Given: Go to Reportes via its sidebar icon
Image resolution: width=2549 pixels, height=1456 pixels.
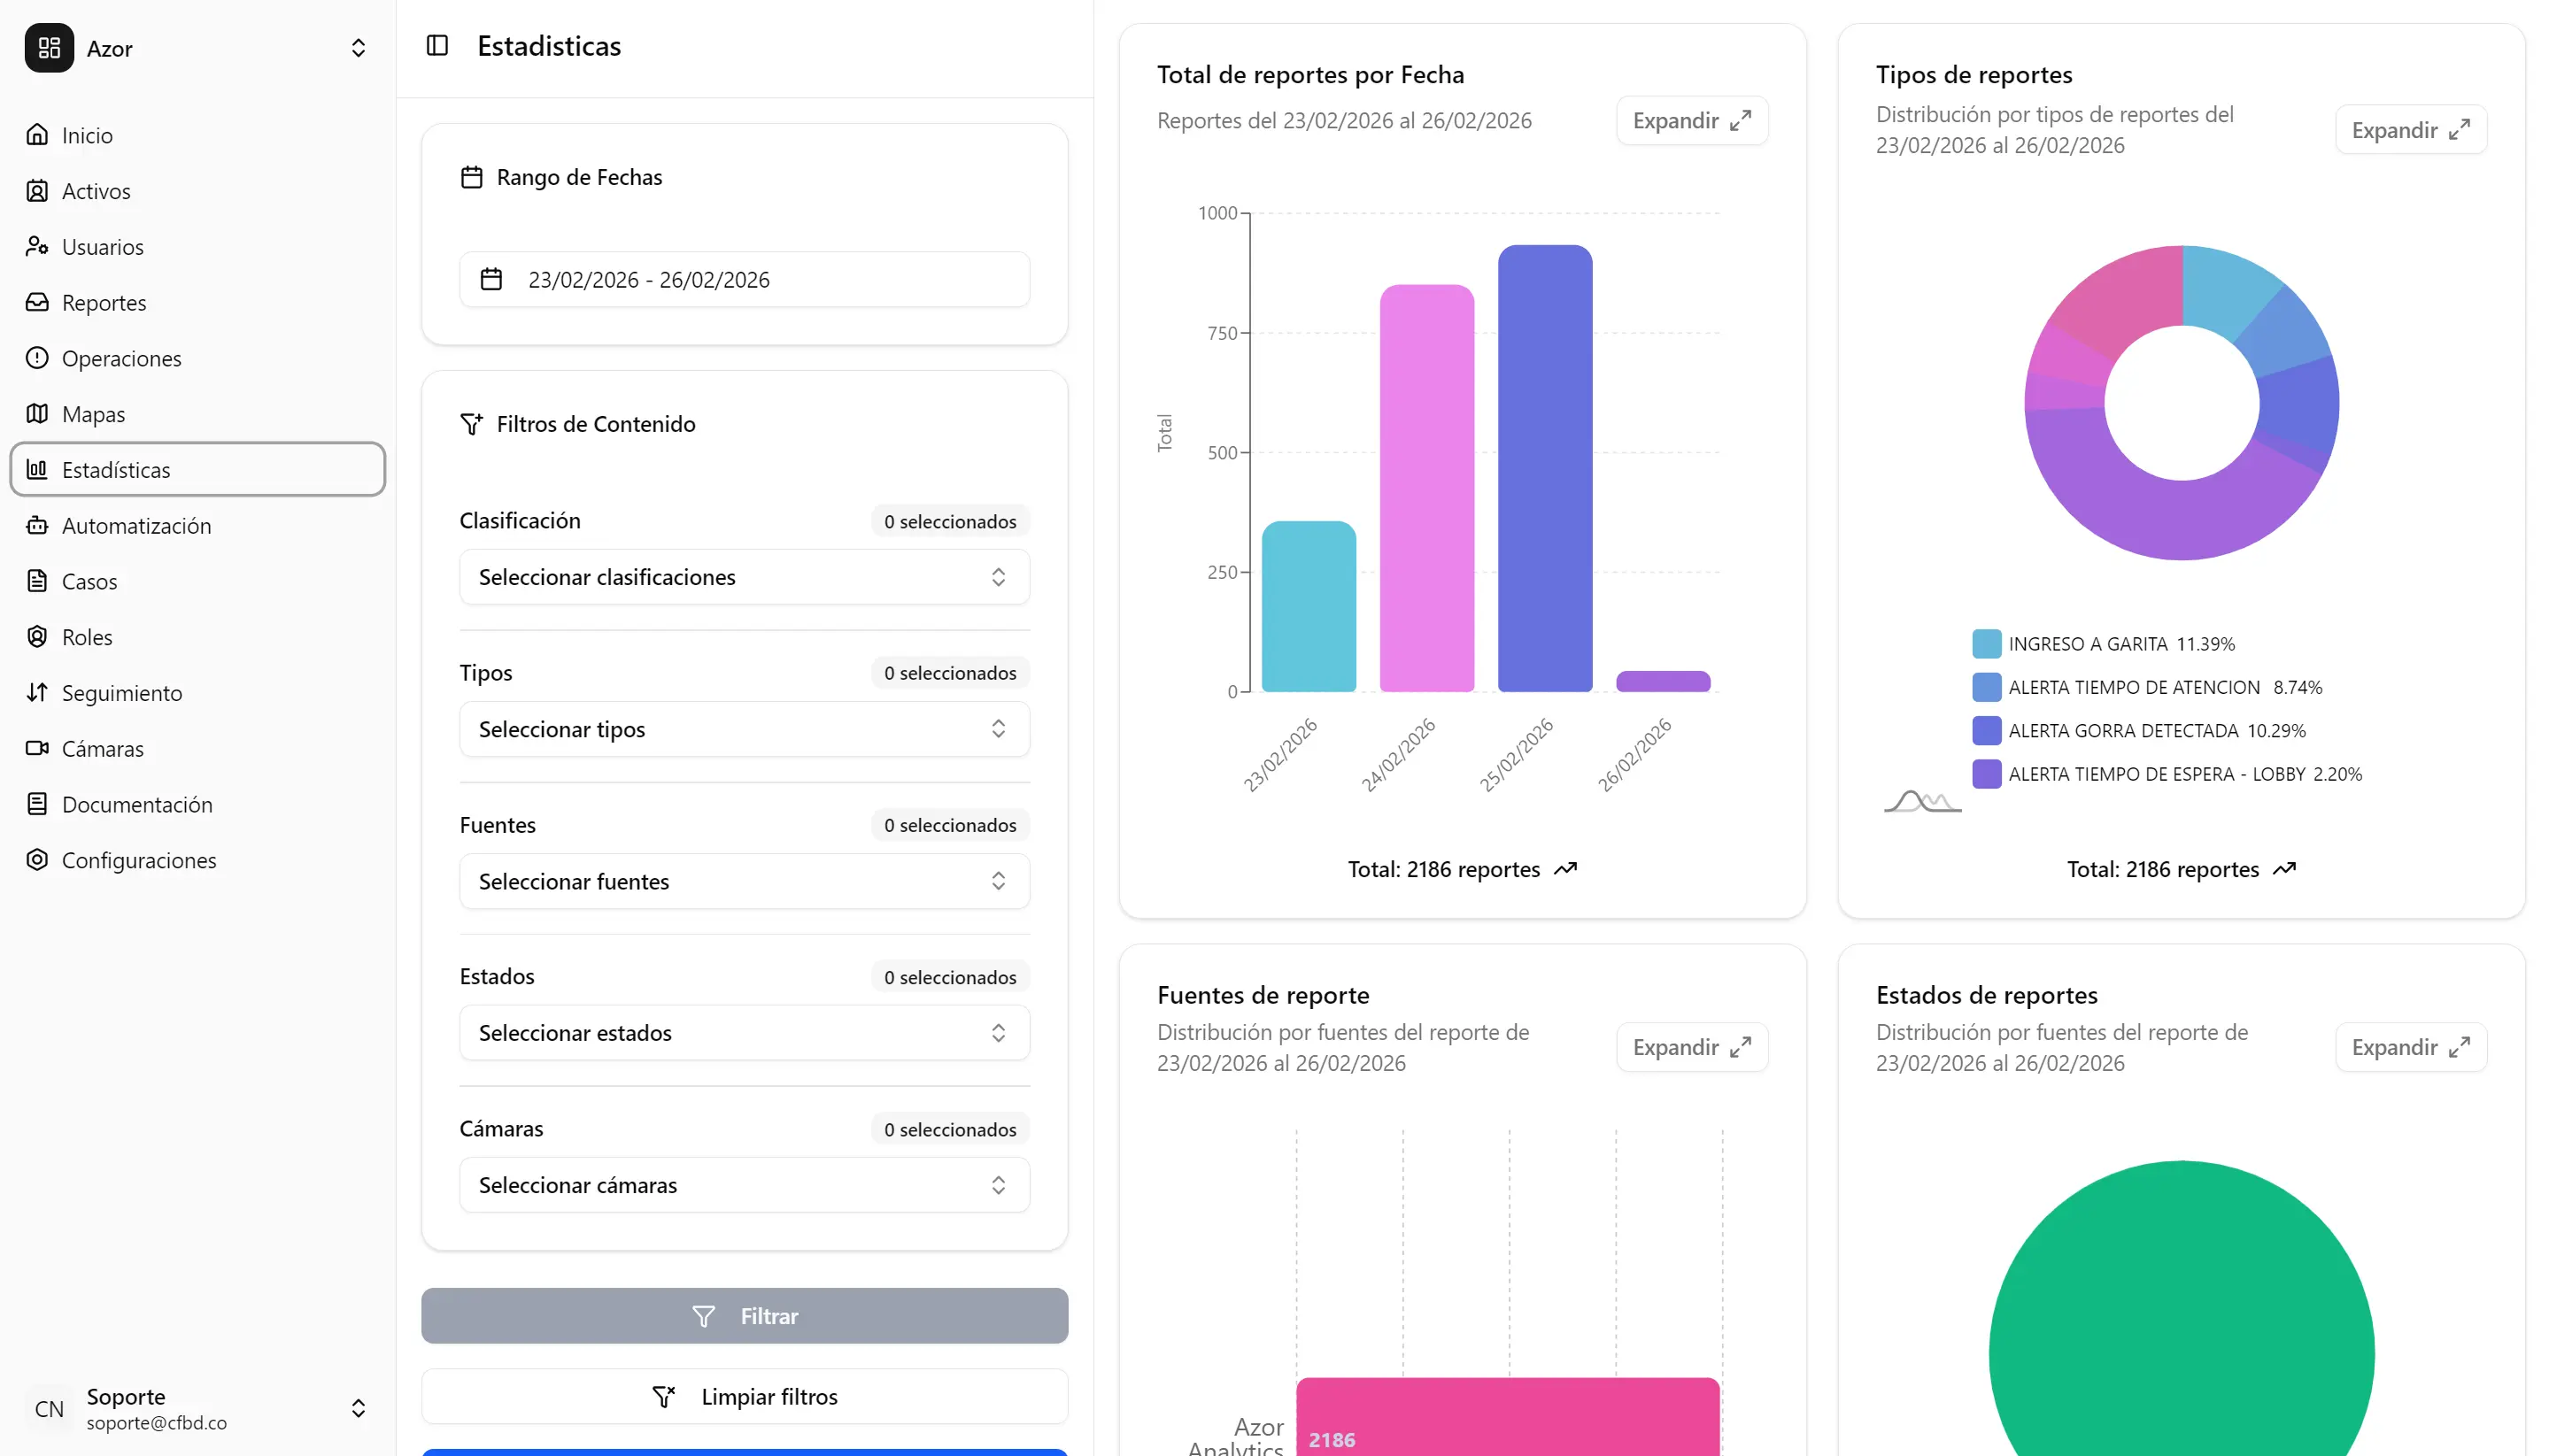Looking at the screenshot, I should [x=37, y=302].
